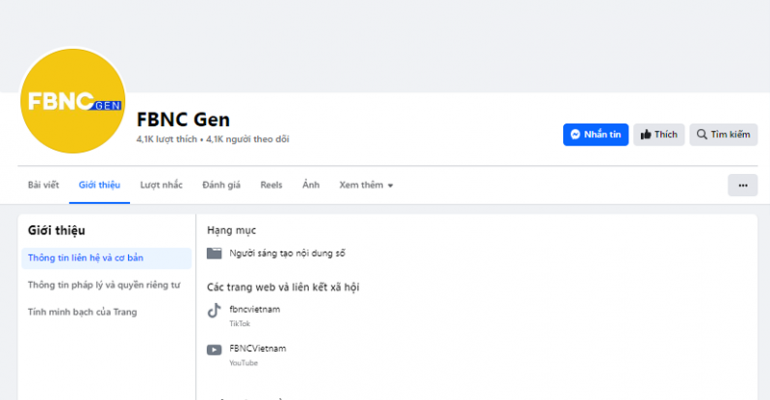Go to the Đánh giá tab

(221, 185)
